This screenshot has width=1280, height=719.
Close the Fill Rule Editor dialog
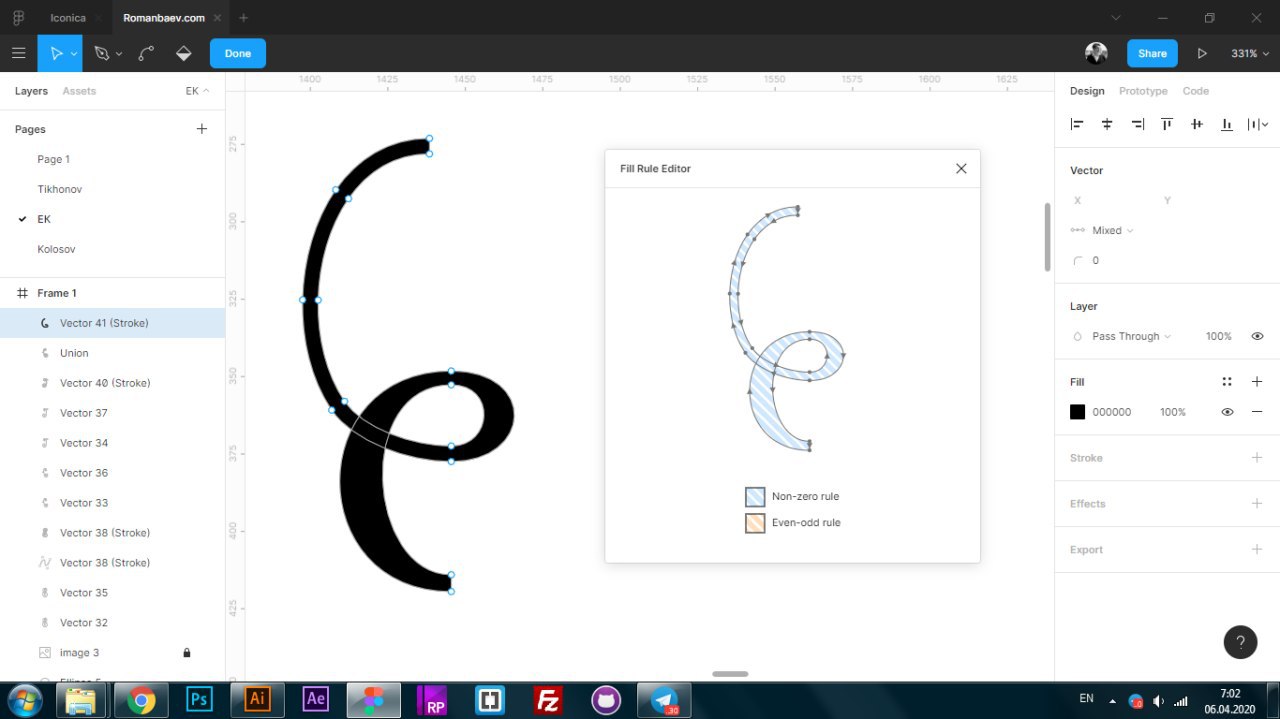coord(961,168)
